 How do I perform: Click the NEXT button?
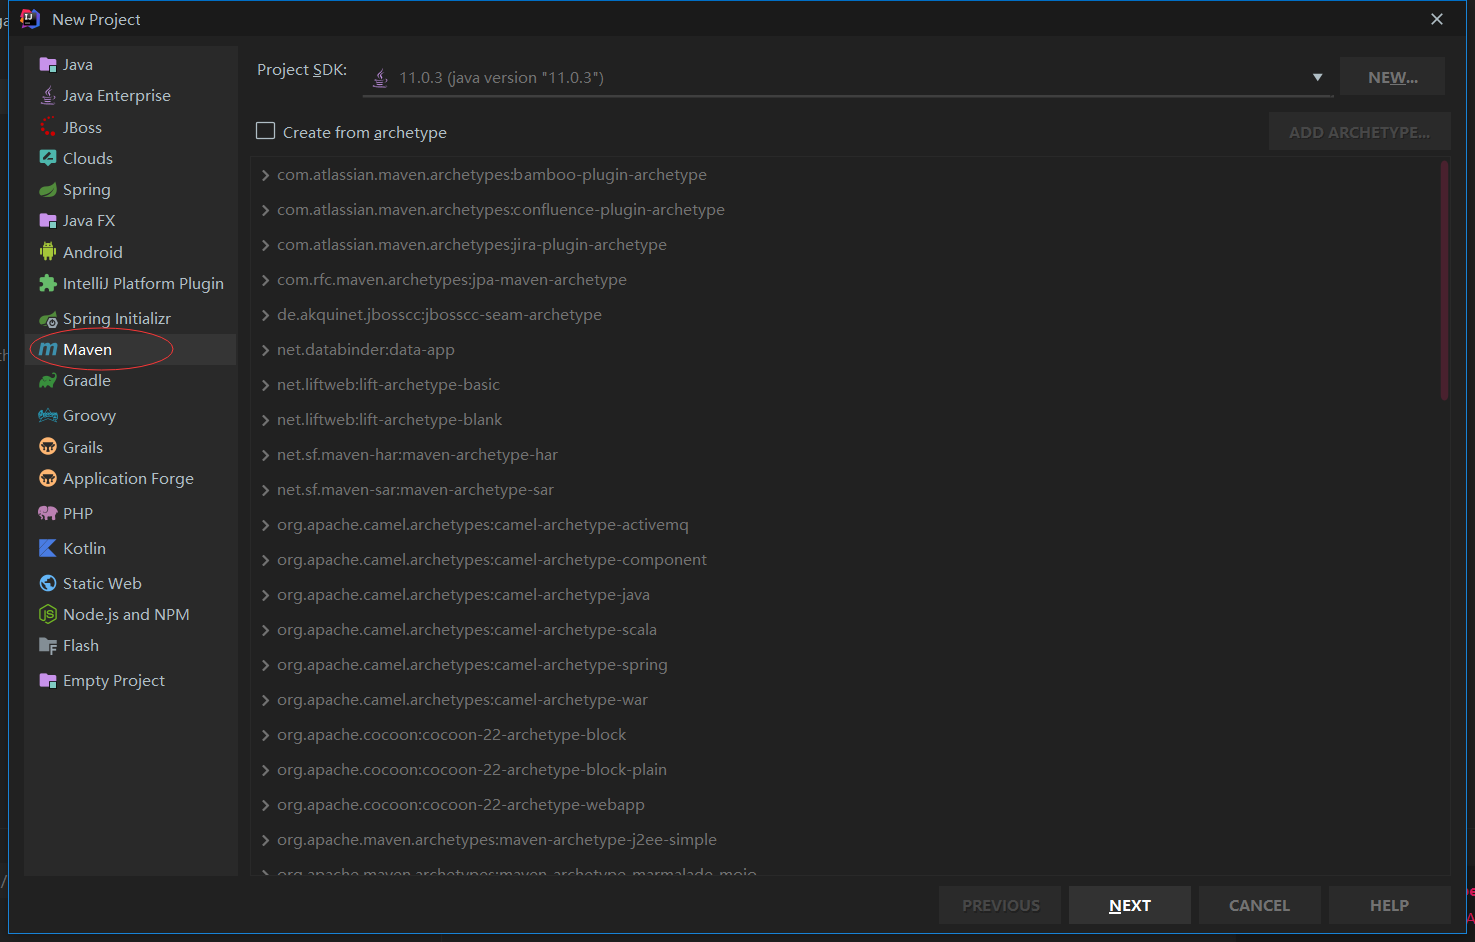tap(1130, 905)
